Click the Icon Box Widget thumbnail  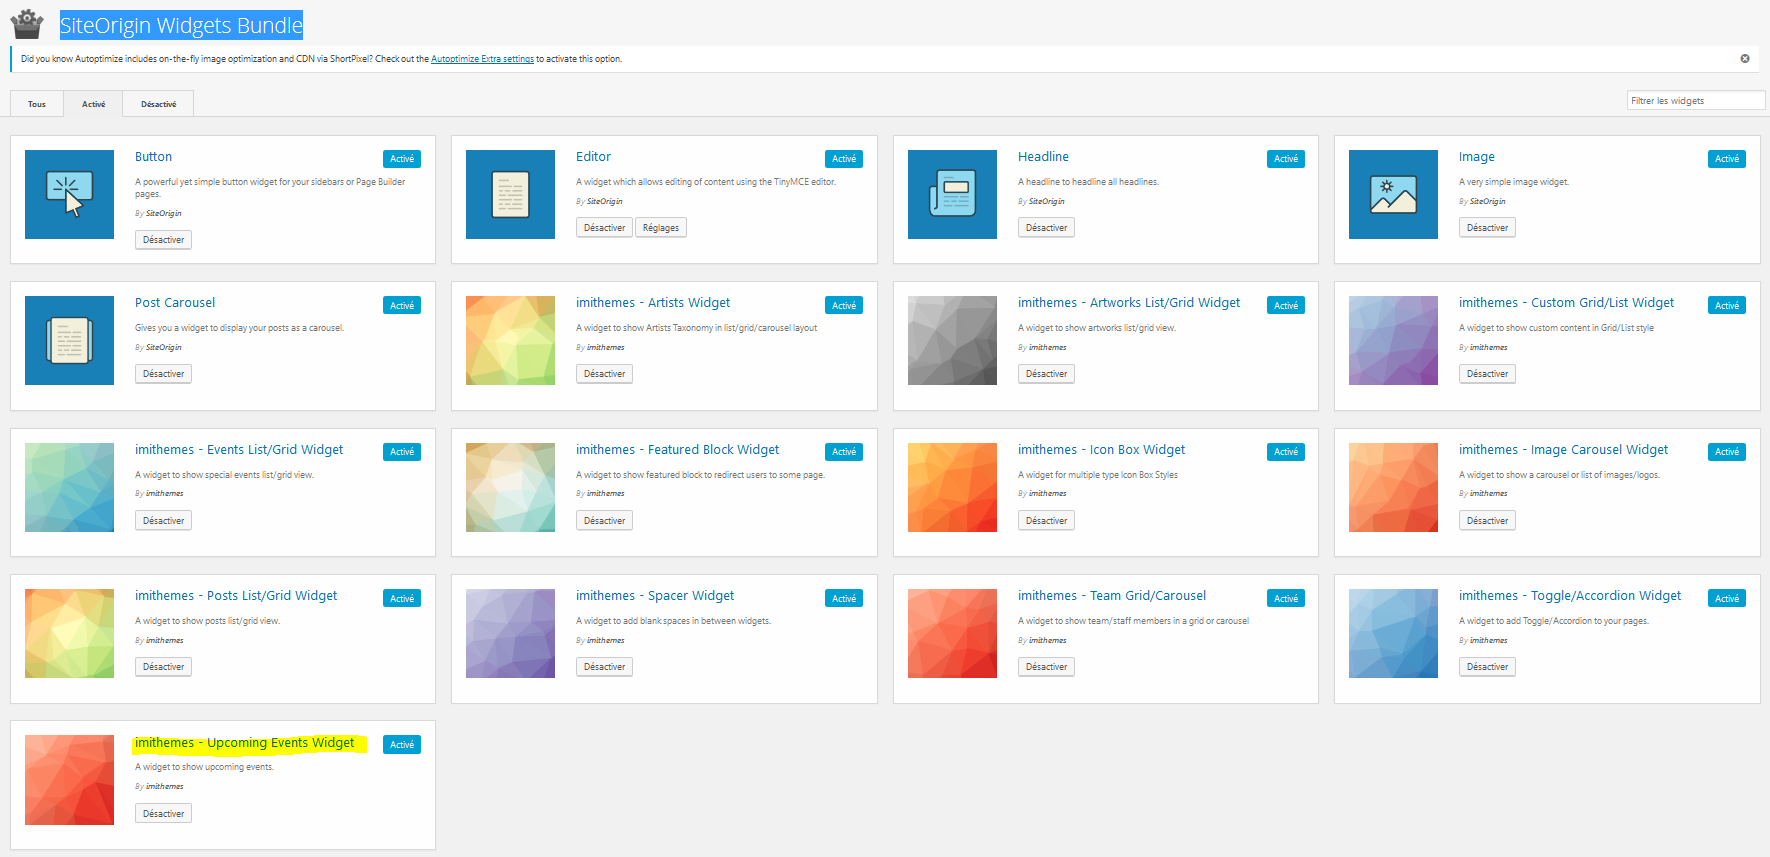click(x=952, y=487)
